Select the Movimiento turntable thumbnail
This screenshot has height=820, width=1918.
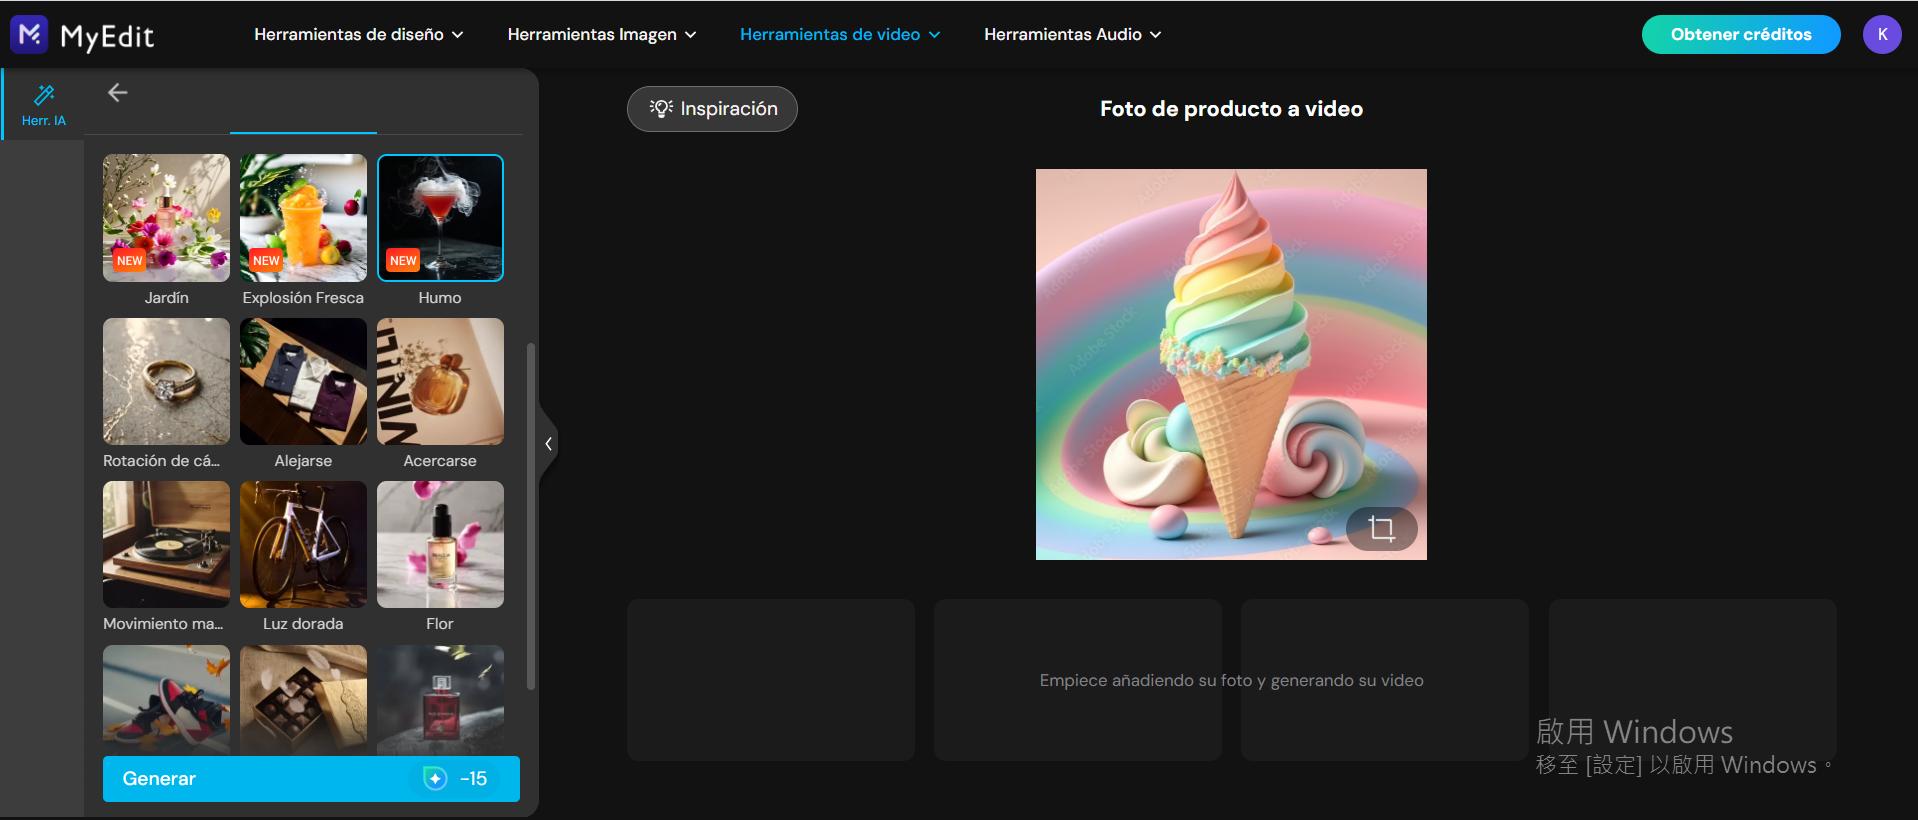point(166,544)
